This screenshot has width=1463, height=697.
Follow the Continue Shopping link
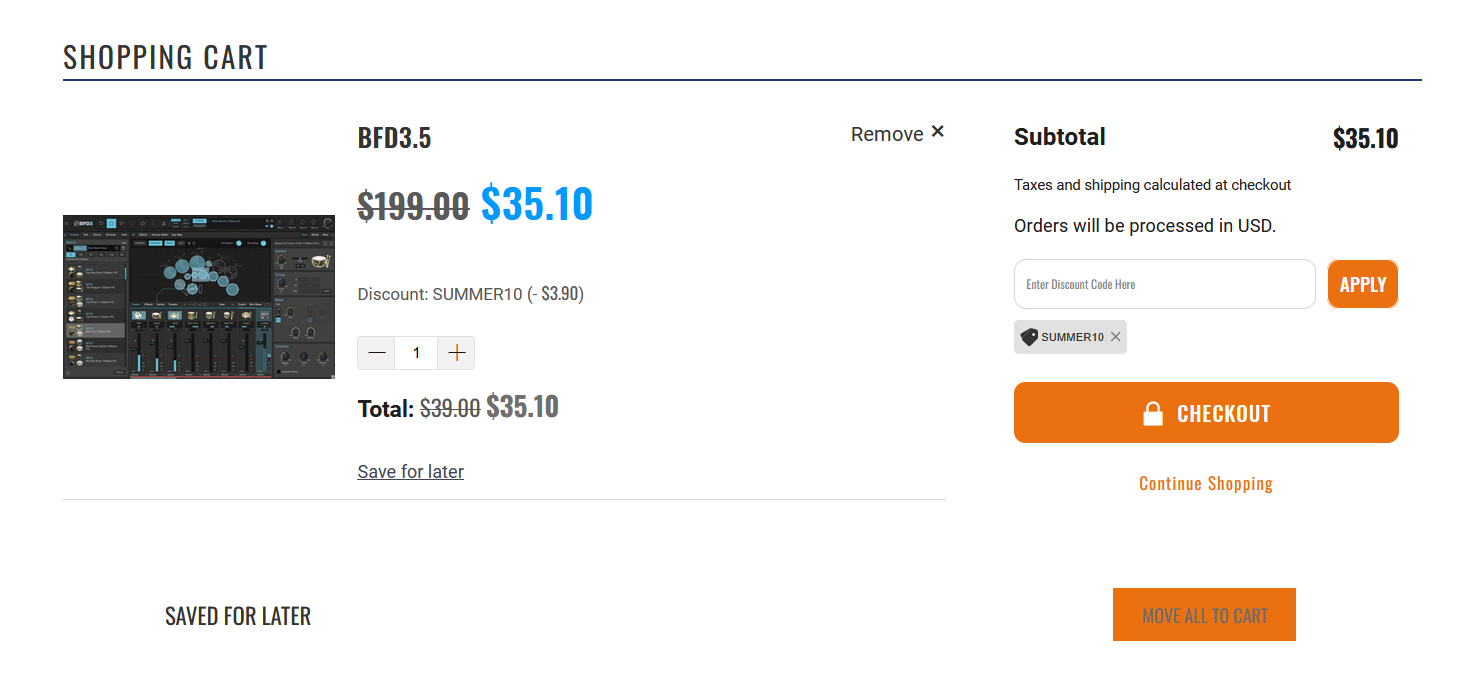coord(1206,484)
